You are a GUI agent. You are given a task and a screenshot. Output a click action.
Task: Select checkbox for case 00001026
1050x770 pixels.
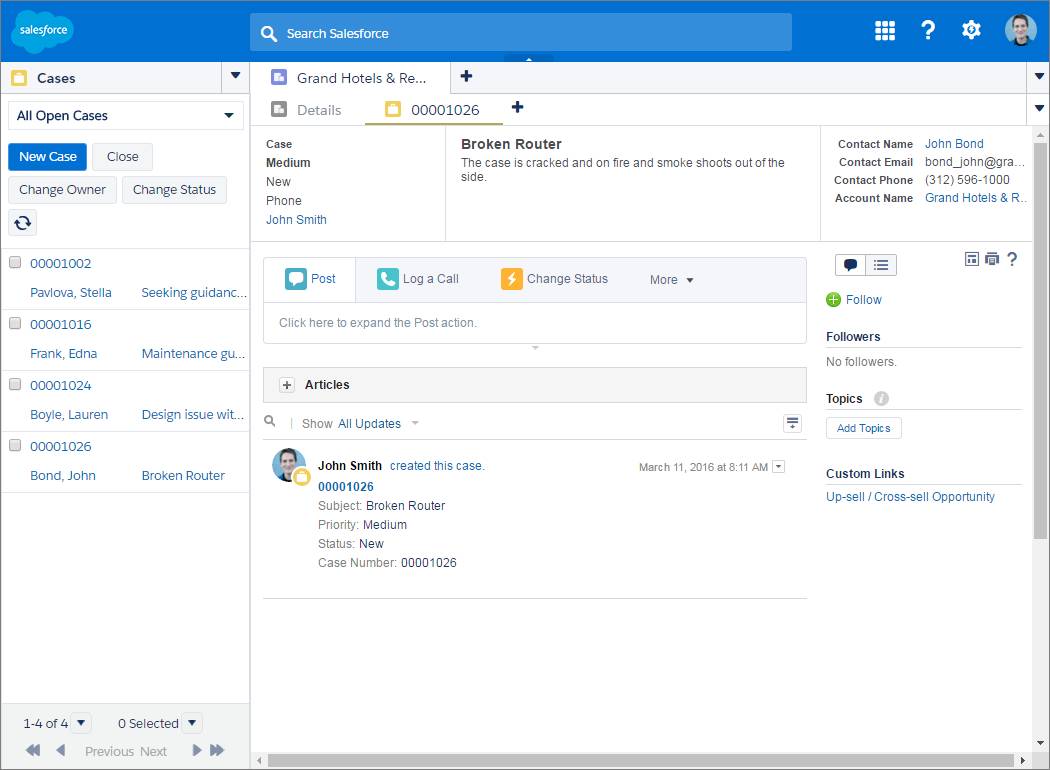[15, 445]
